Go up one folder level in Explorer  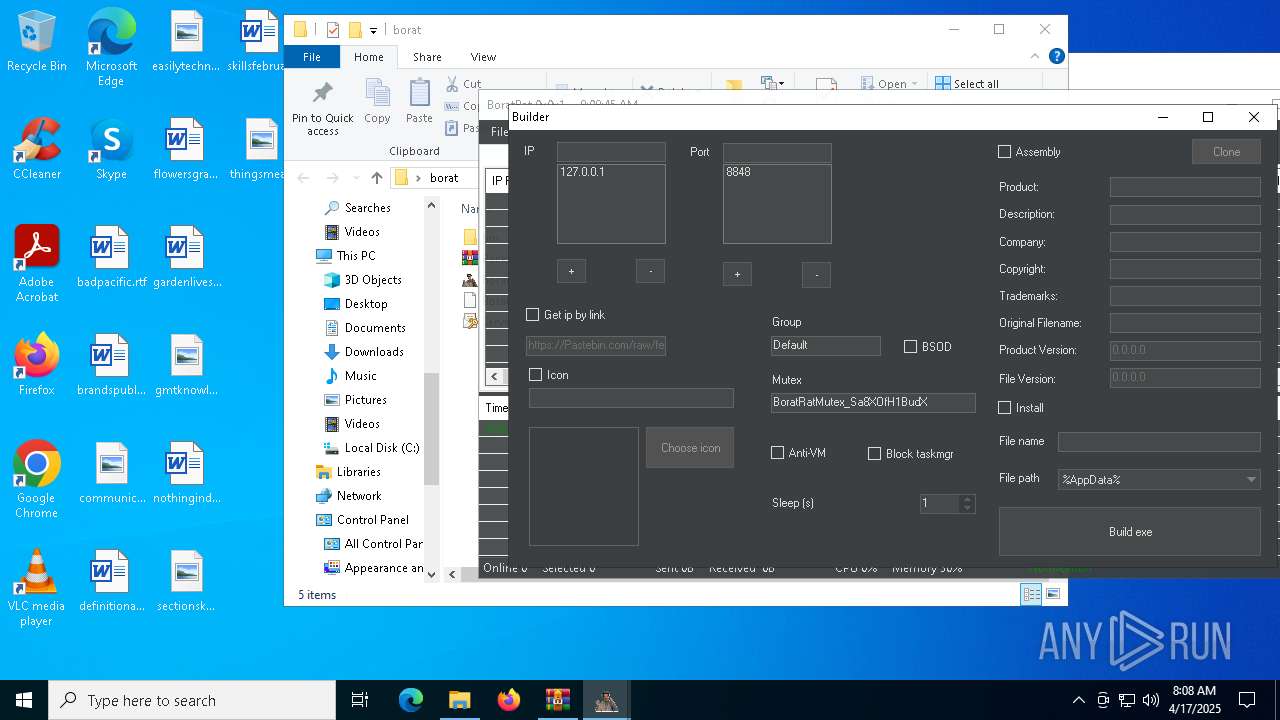click(376, 178)
